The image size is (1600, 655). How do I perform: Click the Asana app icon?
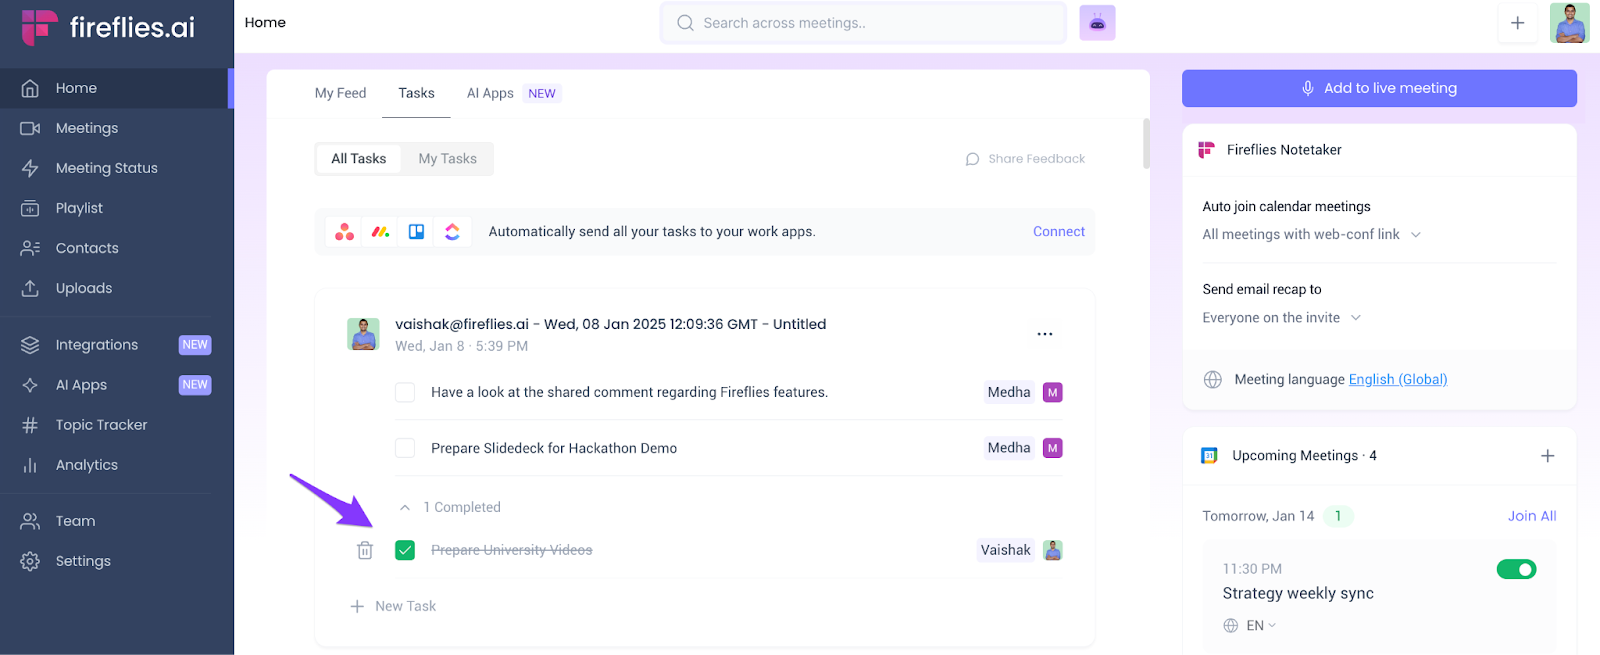344,232
